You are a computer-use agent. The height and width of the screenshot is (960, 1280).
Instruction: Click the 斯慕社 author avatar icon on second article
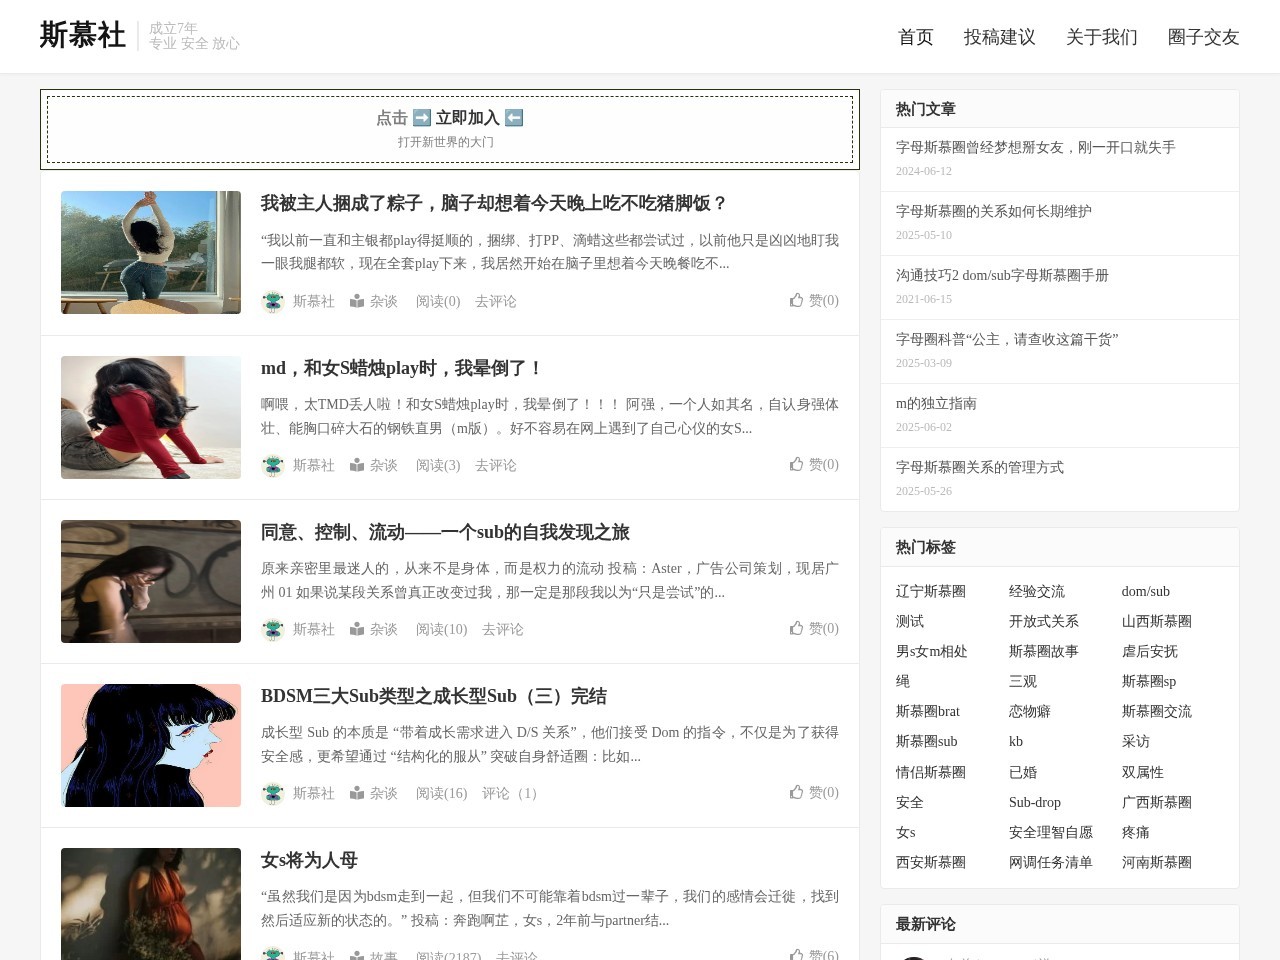pyautogui.click(x=273, y=465)
